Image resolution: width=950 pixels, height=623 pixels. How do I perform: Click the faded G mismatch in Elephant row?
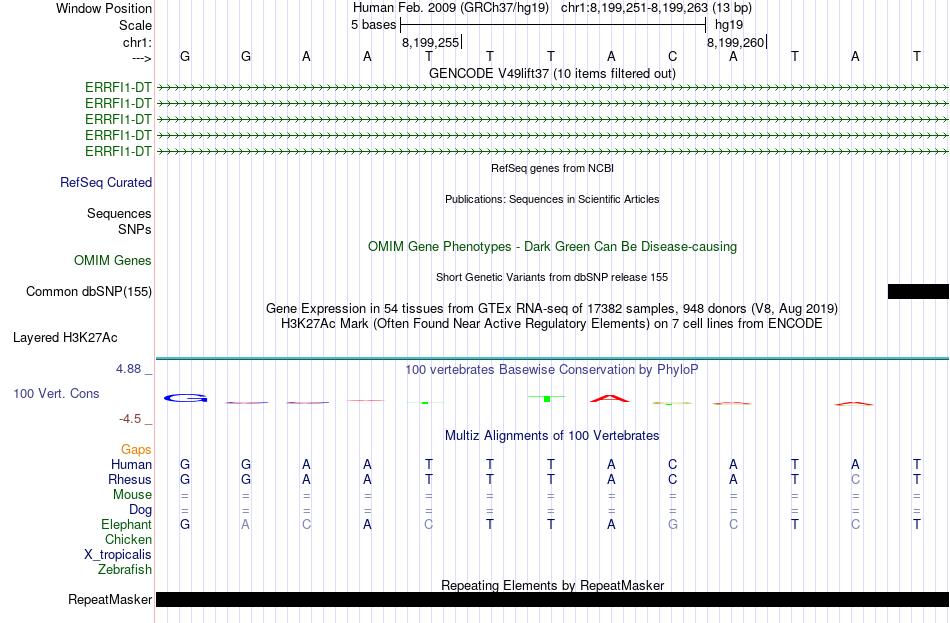[673, 525]
